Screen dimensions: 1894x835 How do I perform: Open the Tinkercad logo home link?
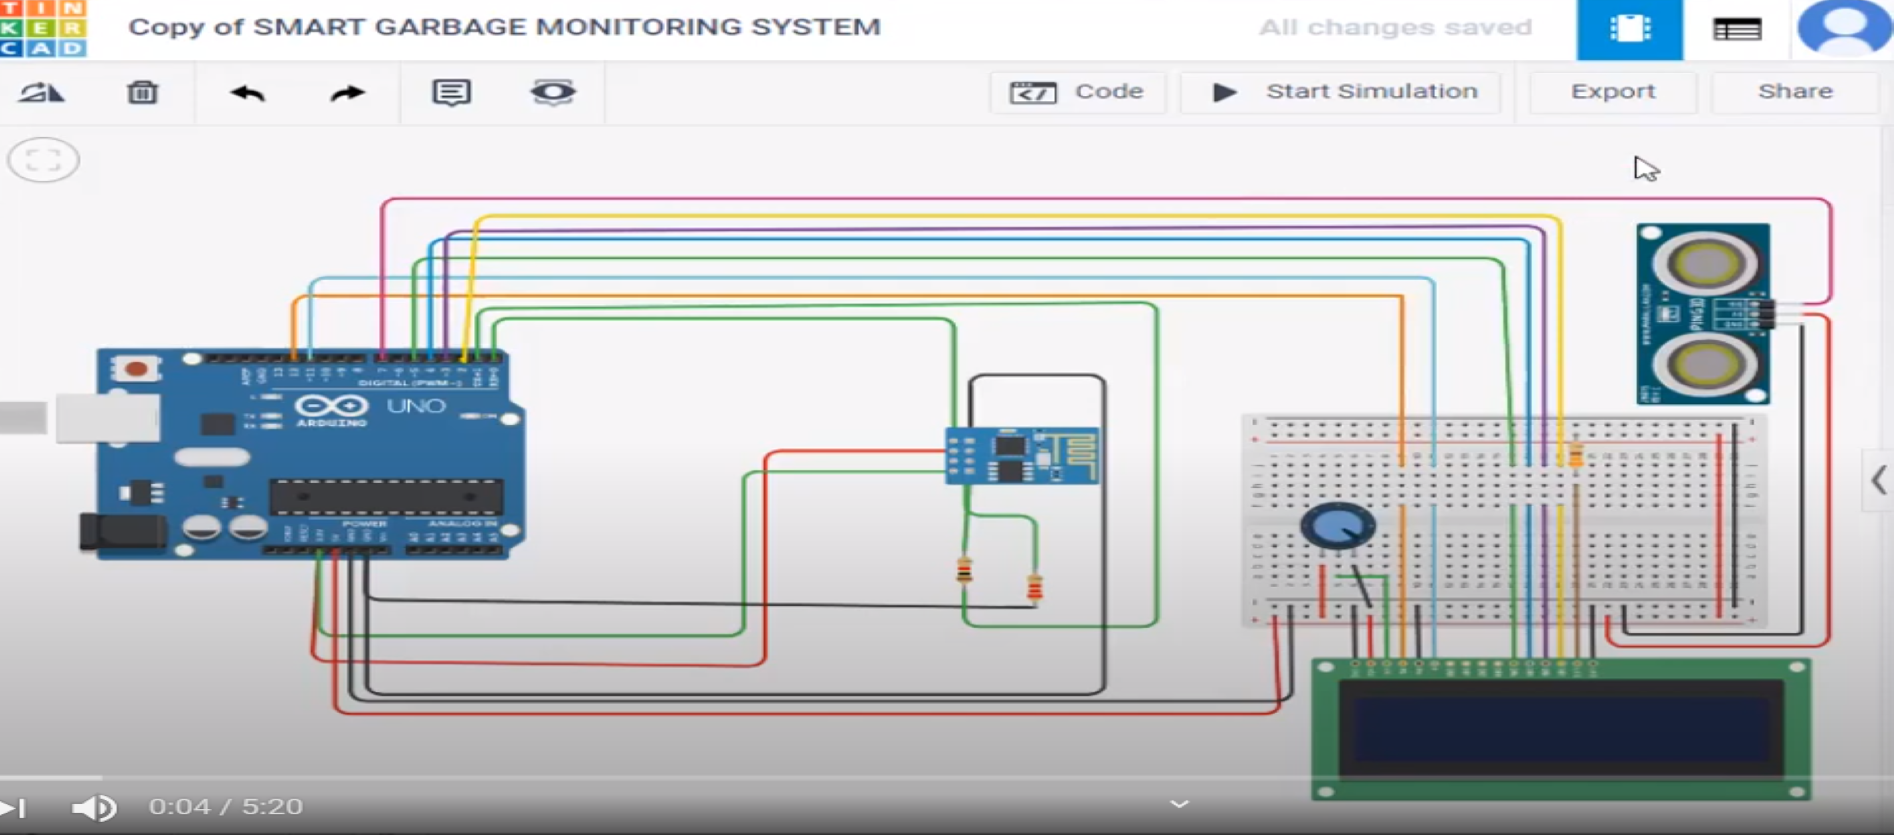[43, 28]
